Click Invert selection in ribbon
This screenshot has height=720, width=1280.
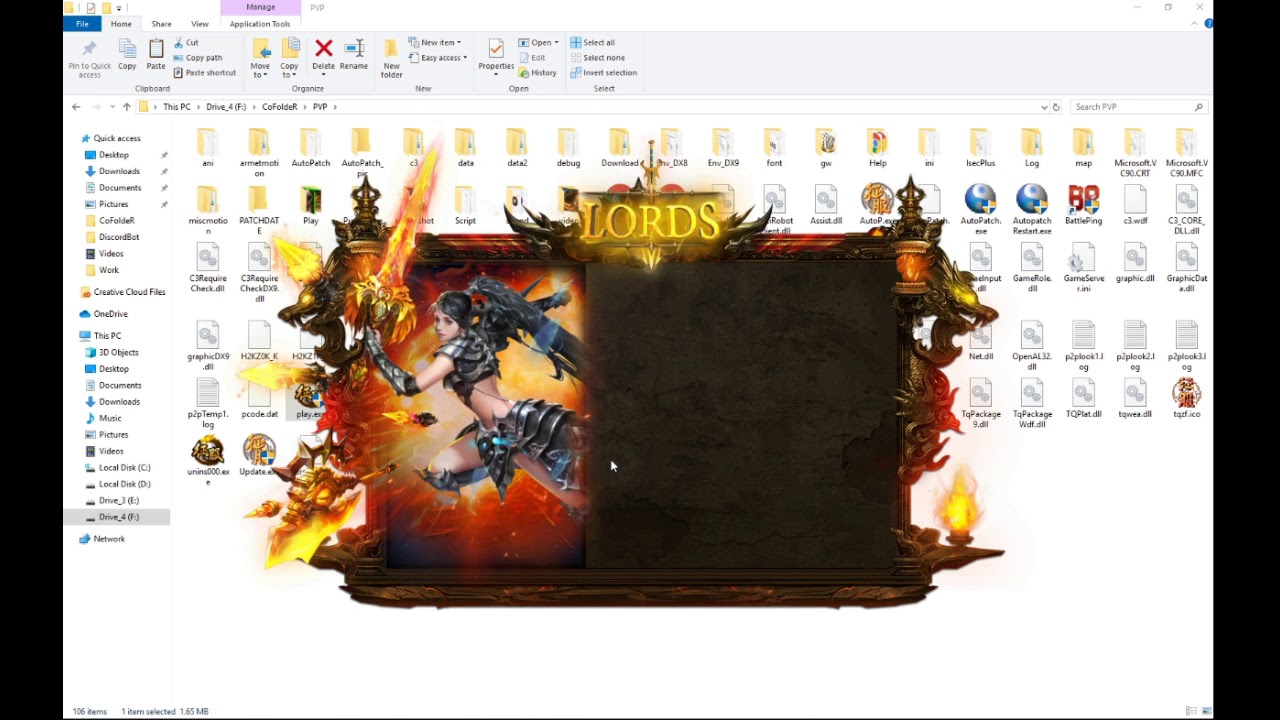(603, 73)
